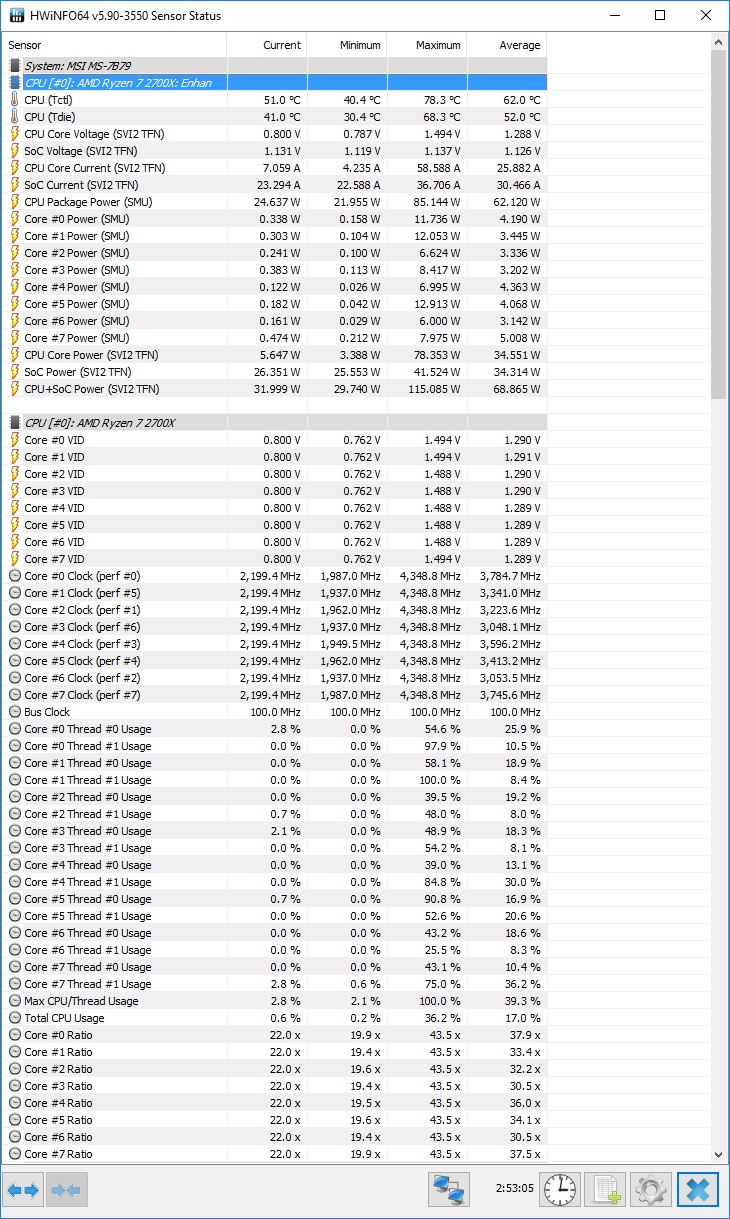730x1219 pixels.
Task: Select the Core #7 VID row
Action: (275, 559)
